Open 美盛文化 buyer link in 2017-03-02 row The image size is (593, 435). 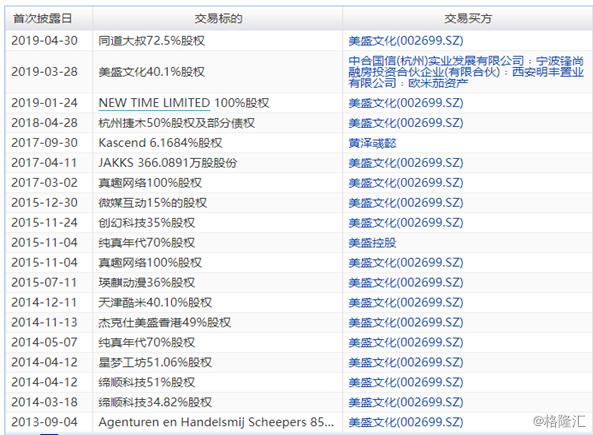pos(405,183)
